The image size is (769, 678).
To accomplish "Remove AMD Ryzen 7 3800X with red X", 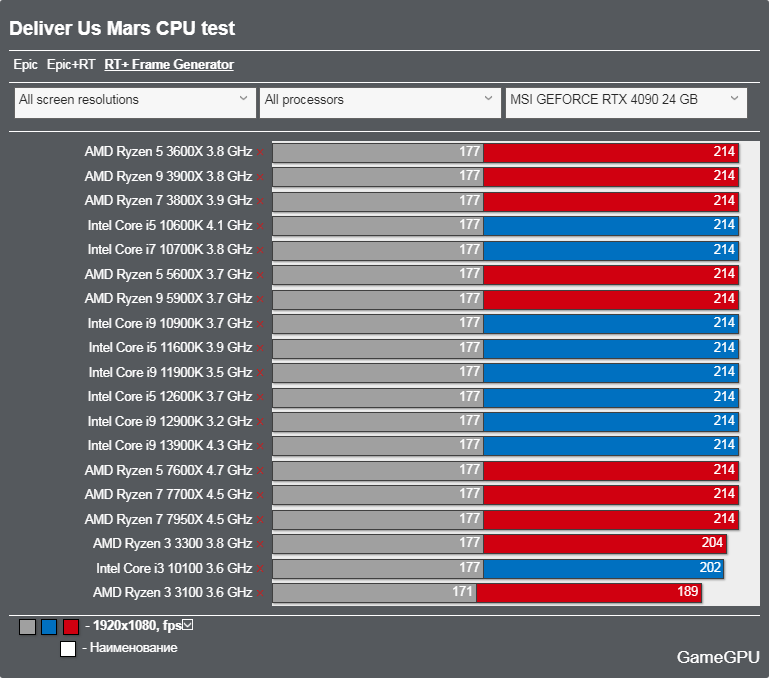I will click(x=260, y=201).
